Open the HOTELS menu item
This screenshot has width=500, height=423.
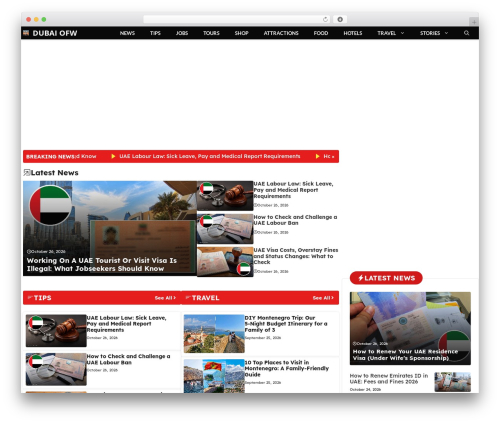(353, 33)
